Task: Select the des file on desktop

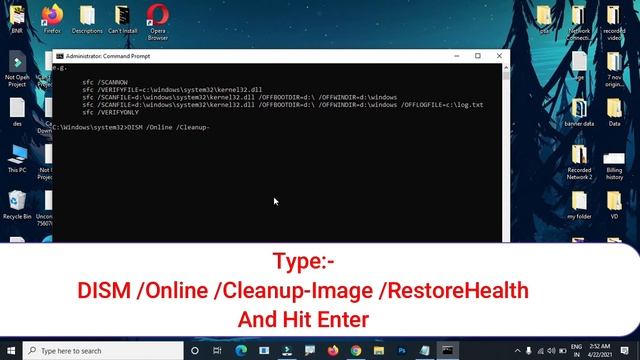Action: pyautogui.click(x=17, y=112)
